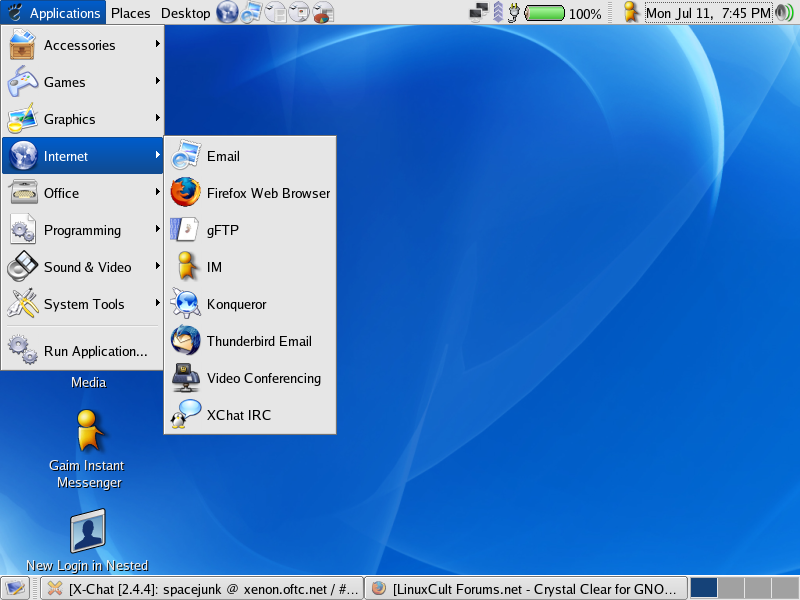The image size is (800, 600).
Task: Launch XChat IRC label
Action: point(239,415)
